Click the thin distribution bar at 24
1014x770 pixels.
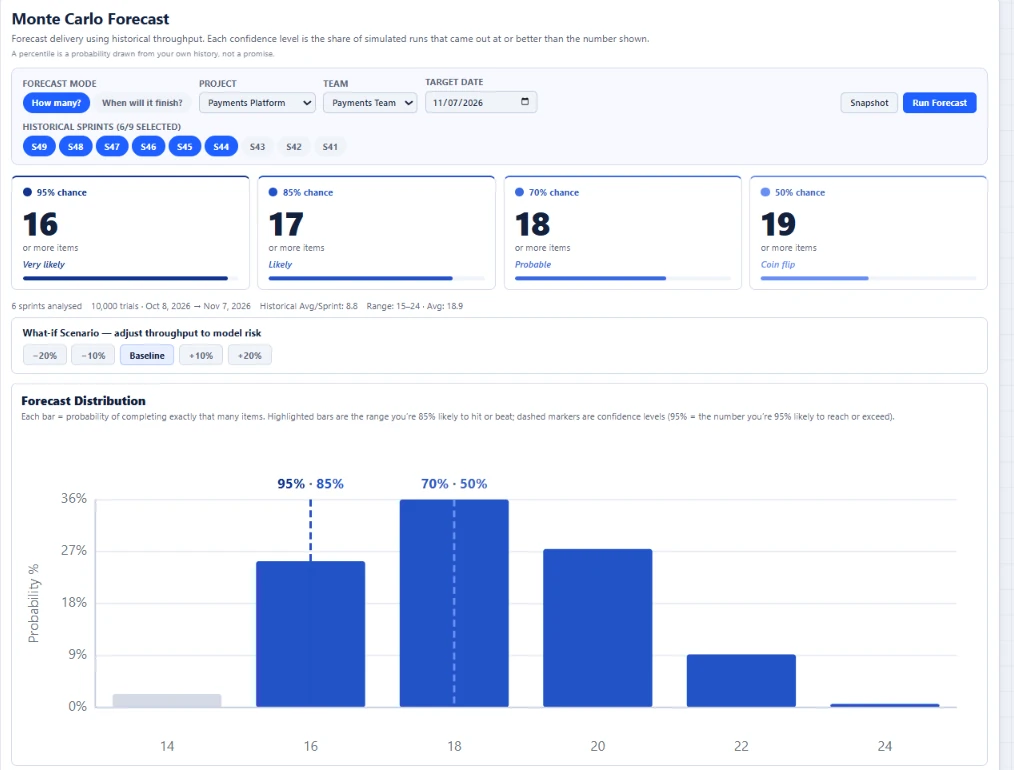885,705
